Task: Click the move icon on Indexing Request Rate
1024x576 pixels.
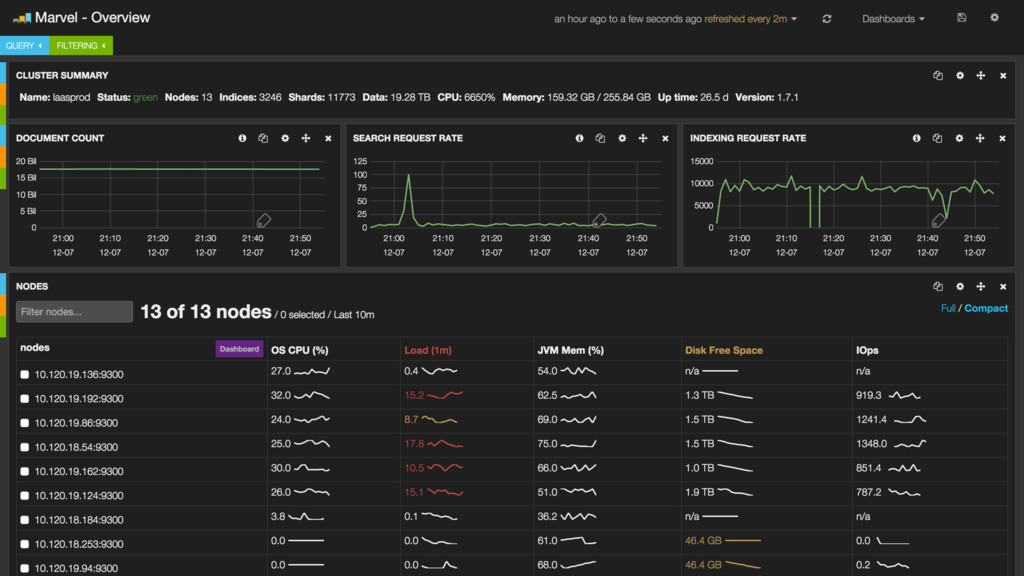Action: (x=980, y=138)
